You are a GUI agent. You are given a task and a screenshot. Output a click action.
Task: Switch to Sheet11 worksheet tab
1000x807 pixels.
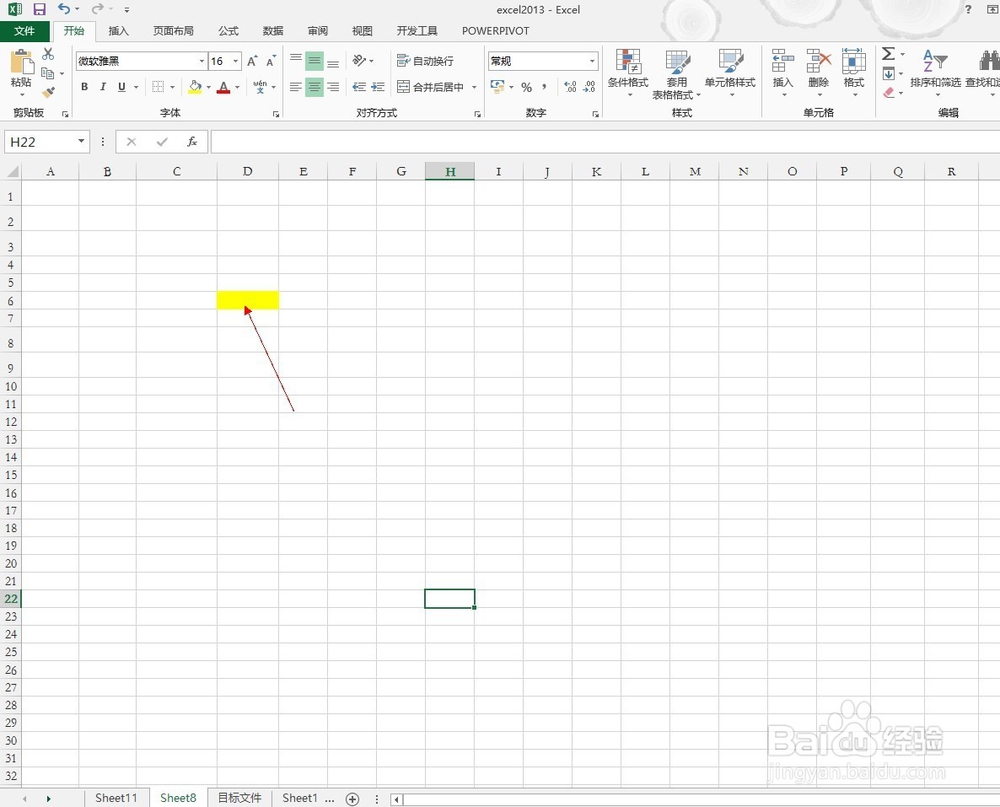pyautogui.click(x=116, y=797)
